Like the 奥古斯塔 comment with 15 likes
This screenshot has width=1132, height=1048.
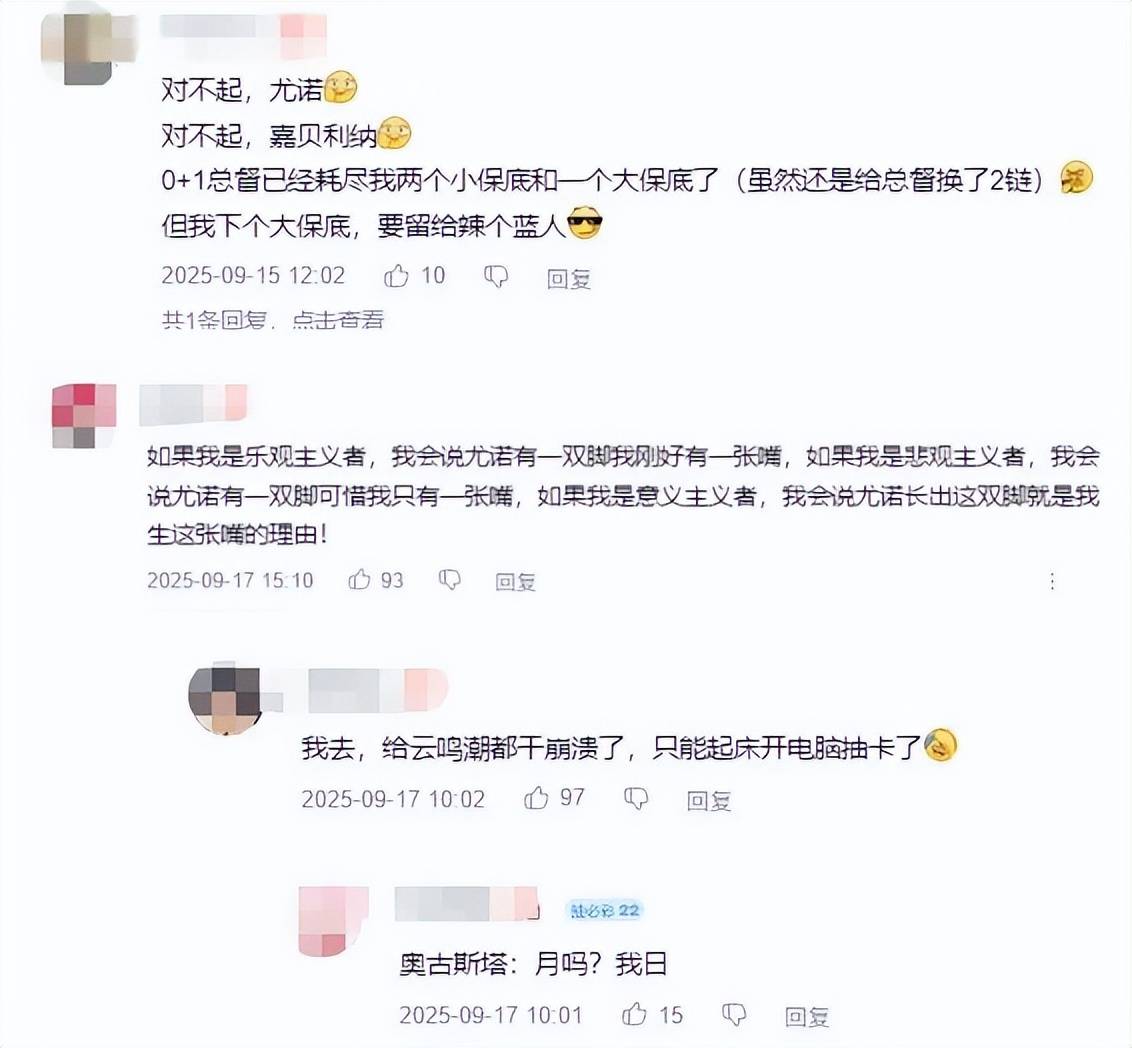coord(634,1013)
